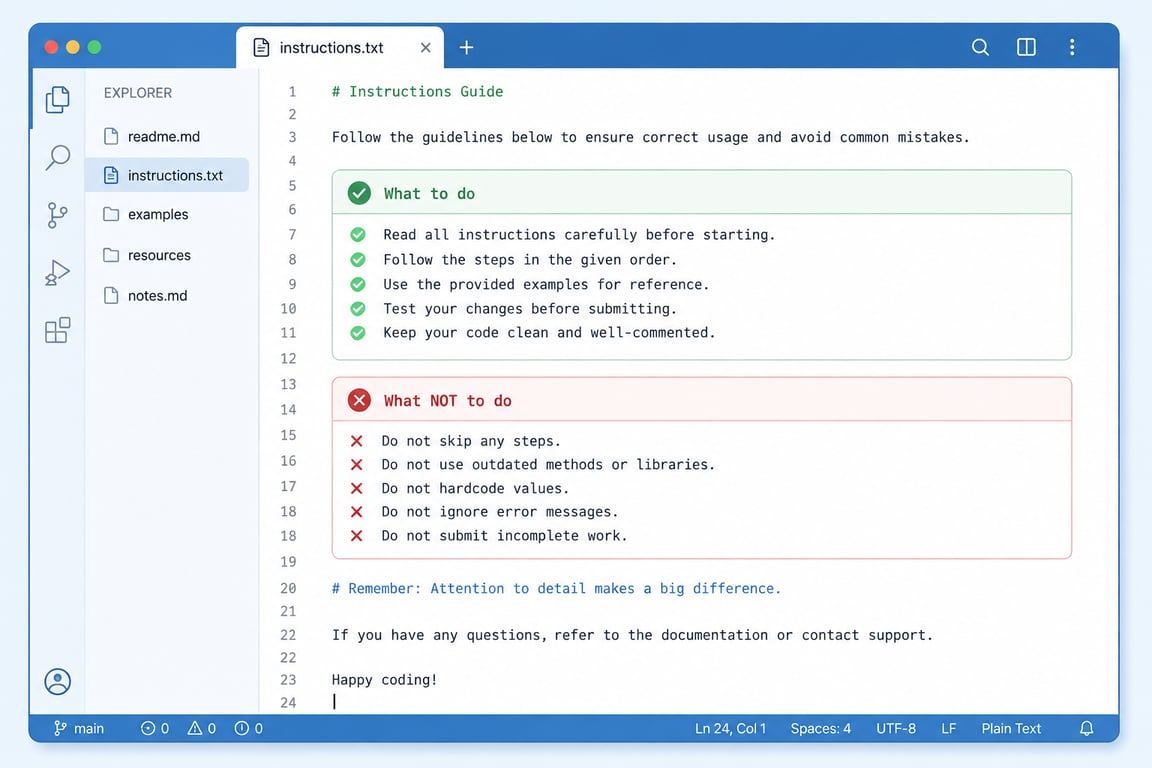Click the 'Do not hardcode values' line

point(475,489)
